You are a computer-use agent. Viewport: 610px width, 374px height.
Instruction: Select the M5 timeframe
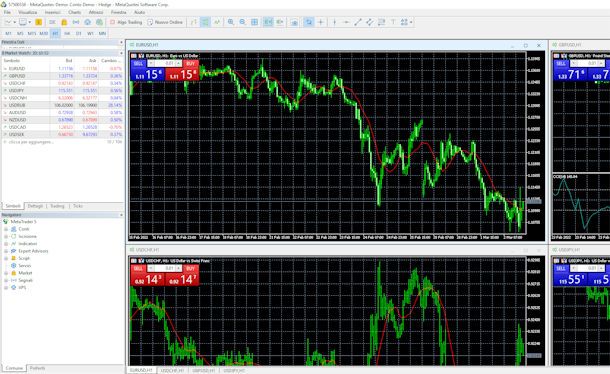[20, 33]
